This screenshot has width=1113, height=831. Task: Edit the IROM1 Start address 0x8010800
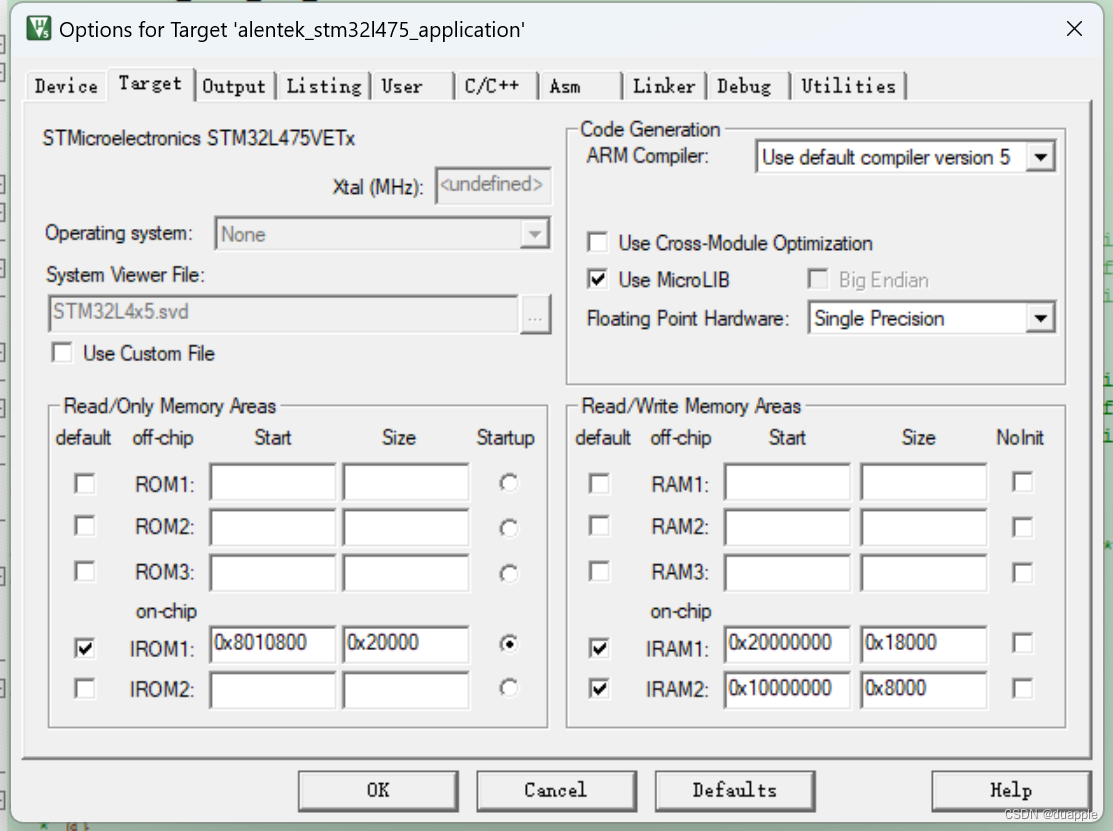pos(273,644)
